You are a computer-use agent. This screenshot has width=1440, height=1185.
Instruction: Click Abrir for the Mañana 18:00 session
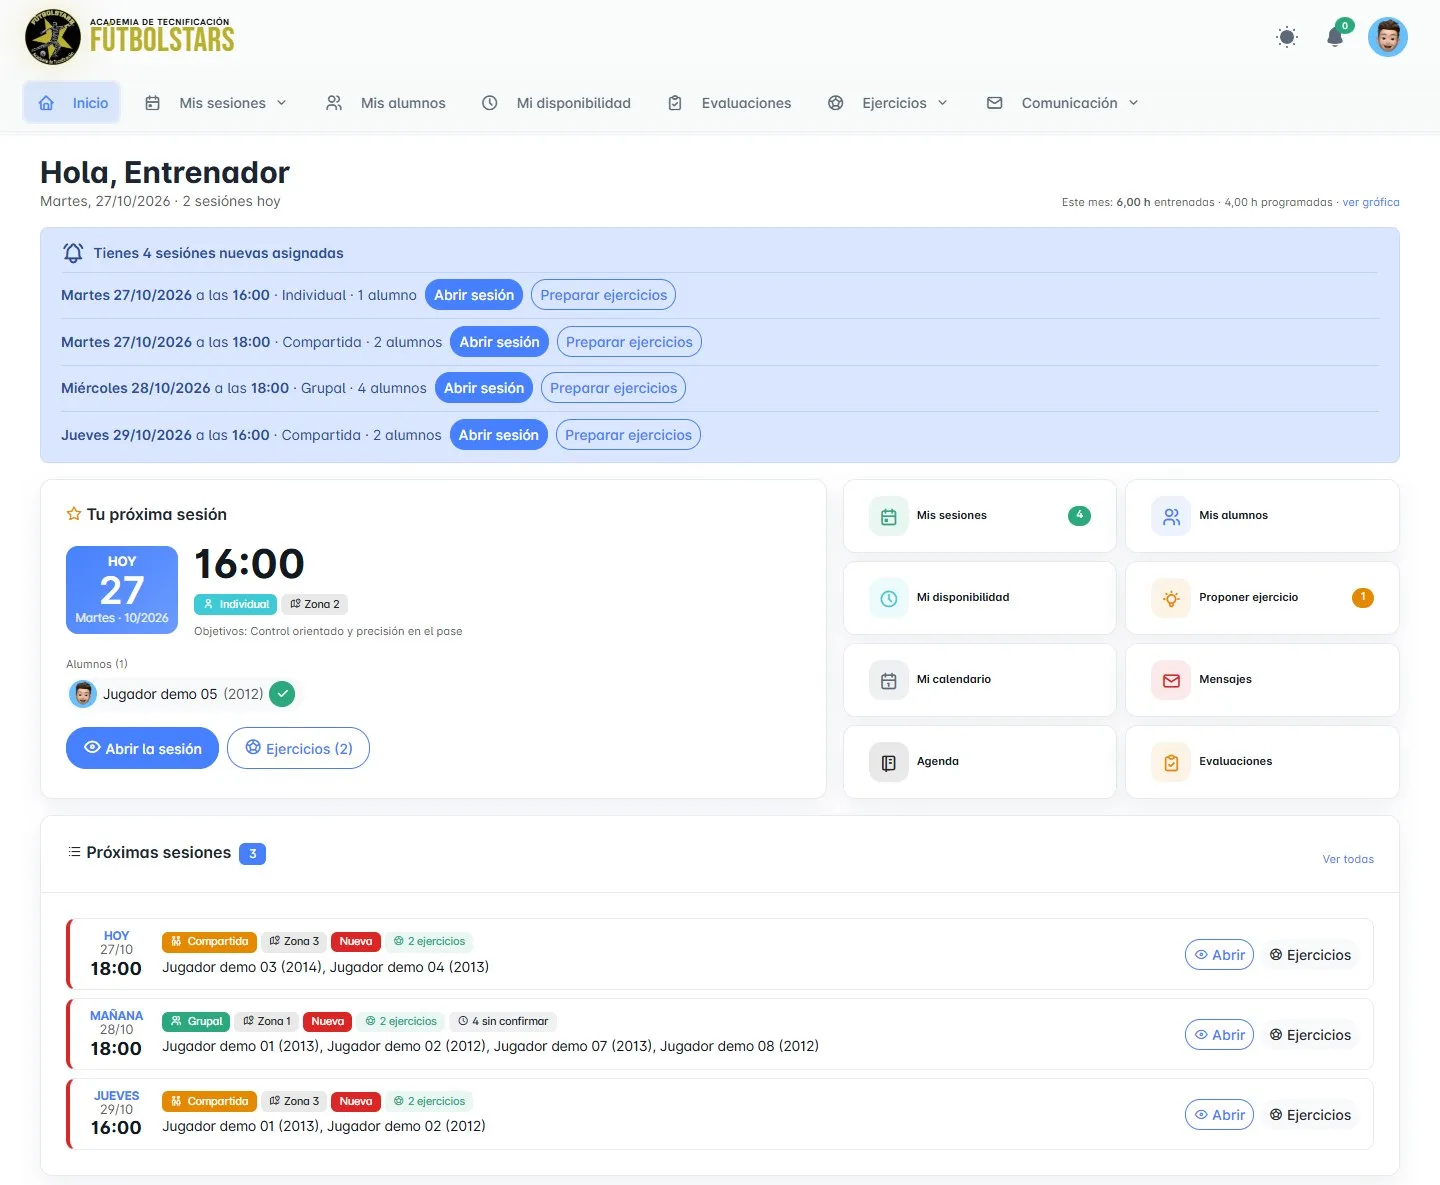pyautogui.click(x=1219, y=1035)
